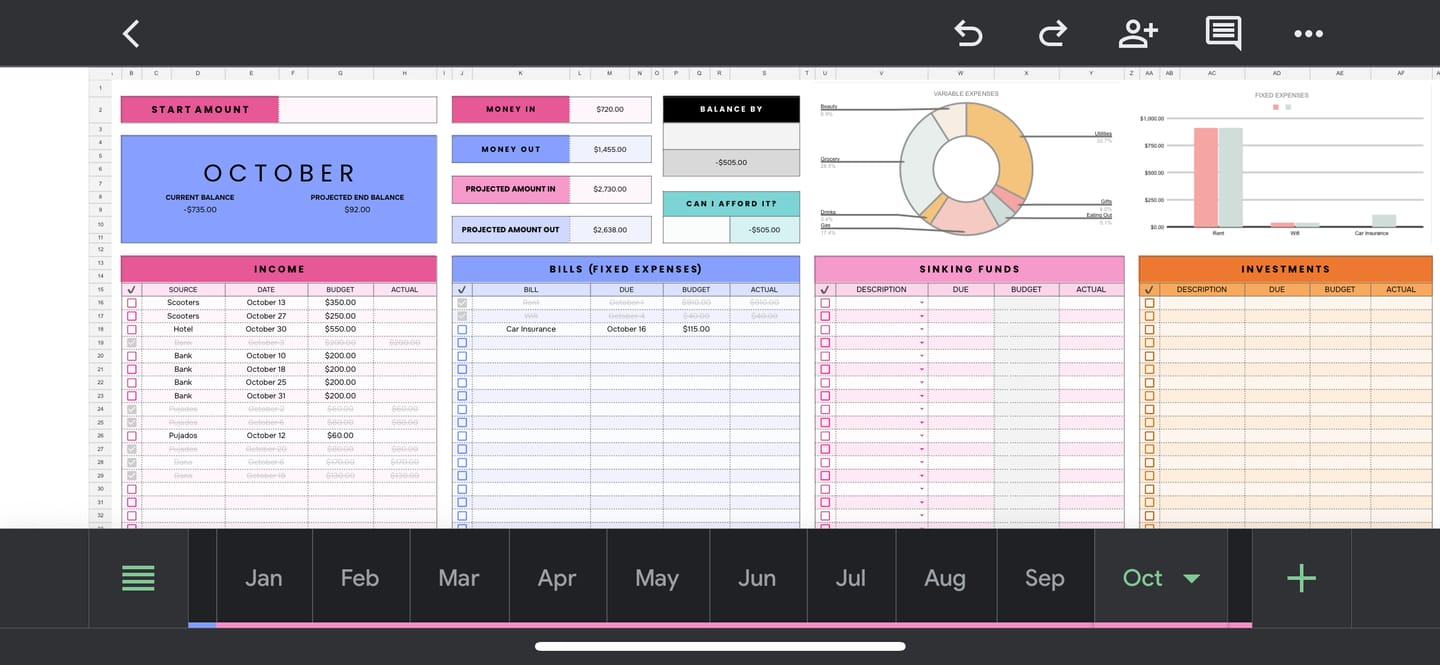Mark the Car Insurance bill as paid

pyautogui.click(x=462, y=329)
